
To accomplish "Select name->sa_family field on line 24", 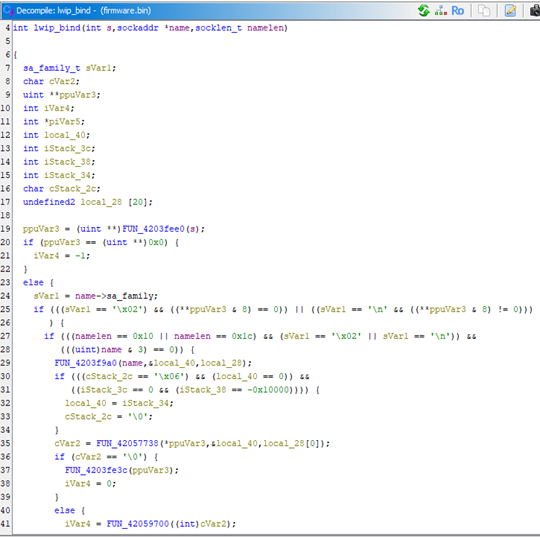I will coord(115,296).
